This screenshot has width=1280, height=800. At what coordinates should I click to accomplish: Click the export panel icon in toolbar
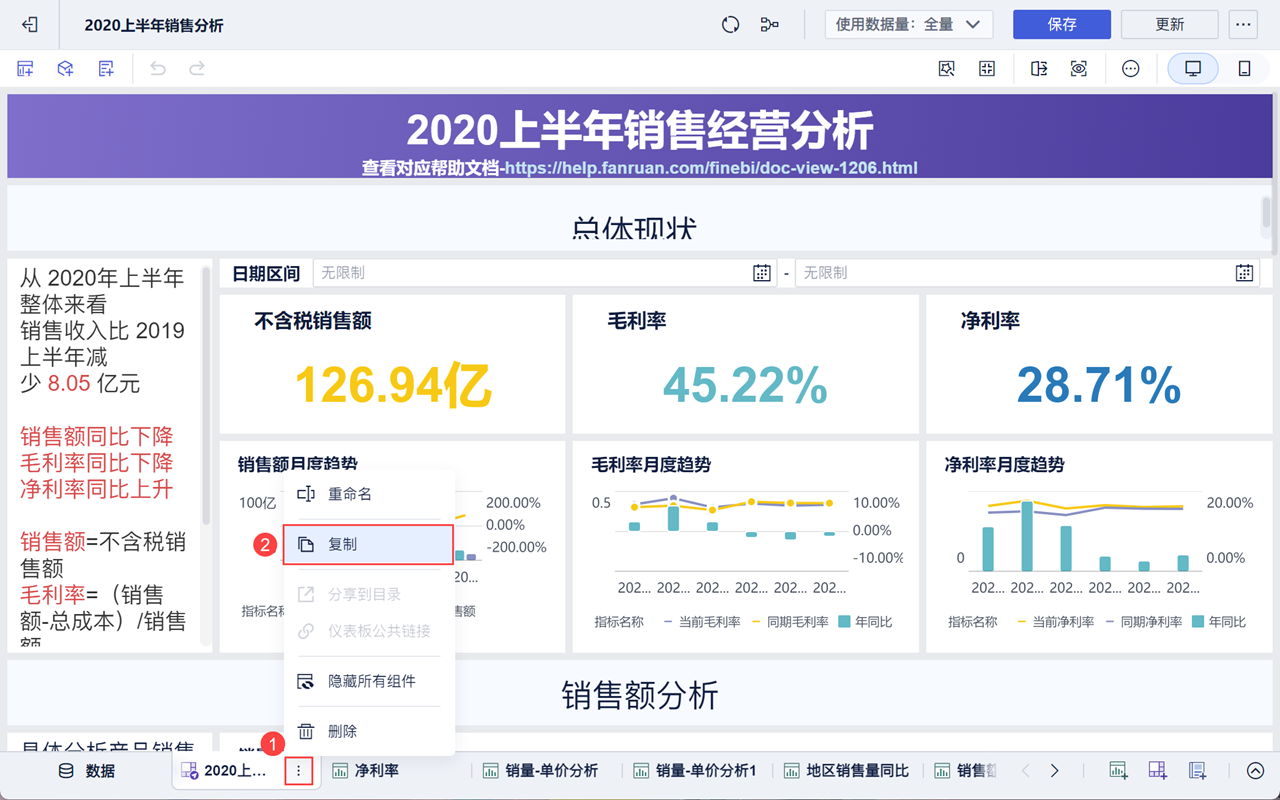click(1039, 69)
